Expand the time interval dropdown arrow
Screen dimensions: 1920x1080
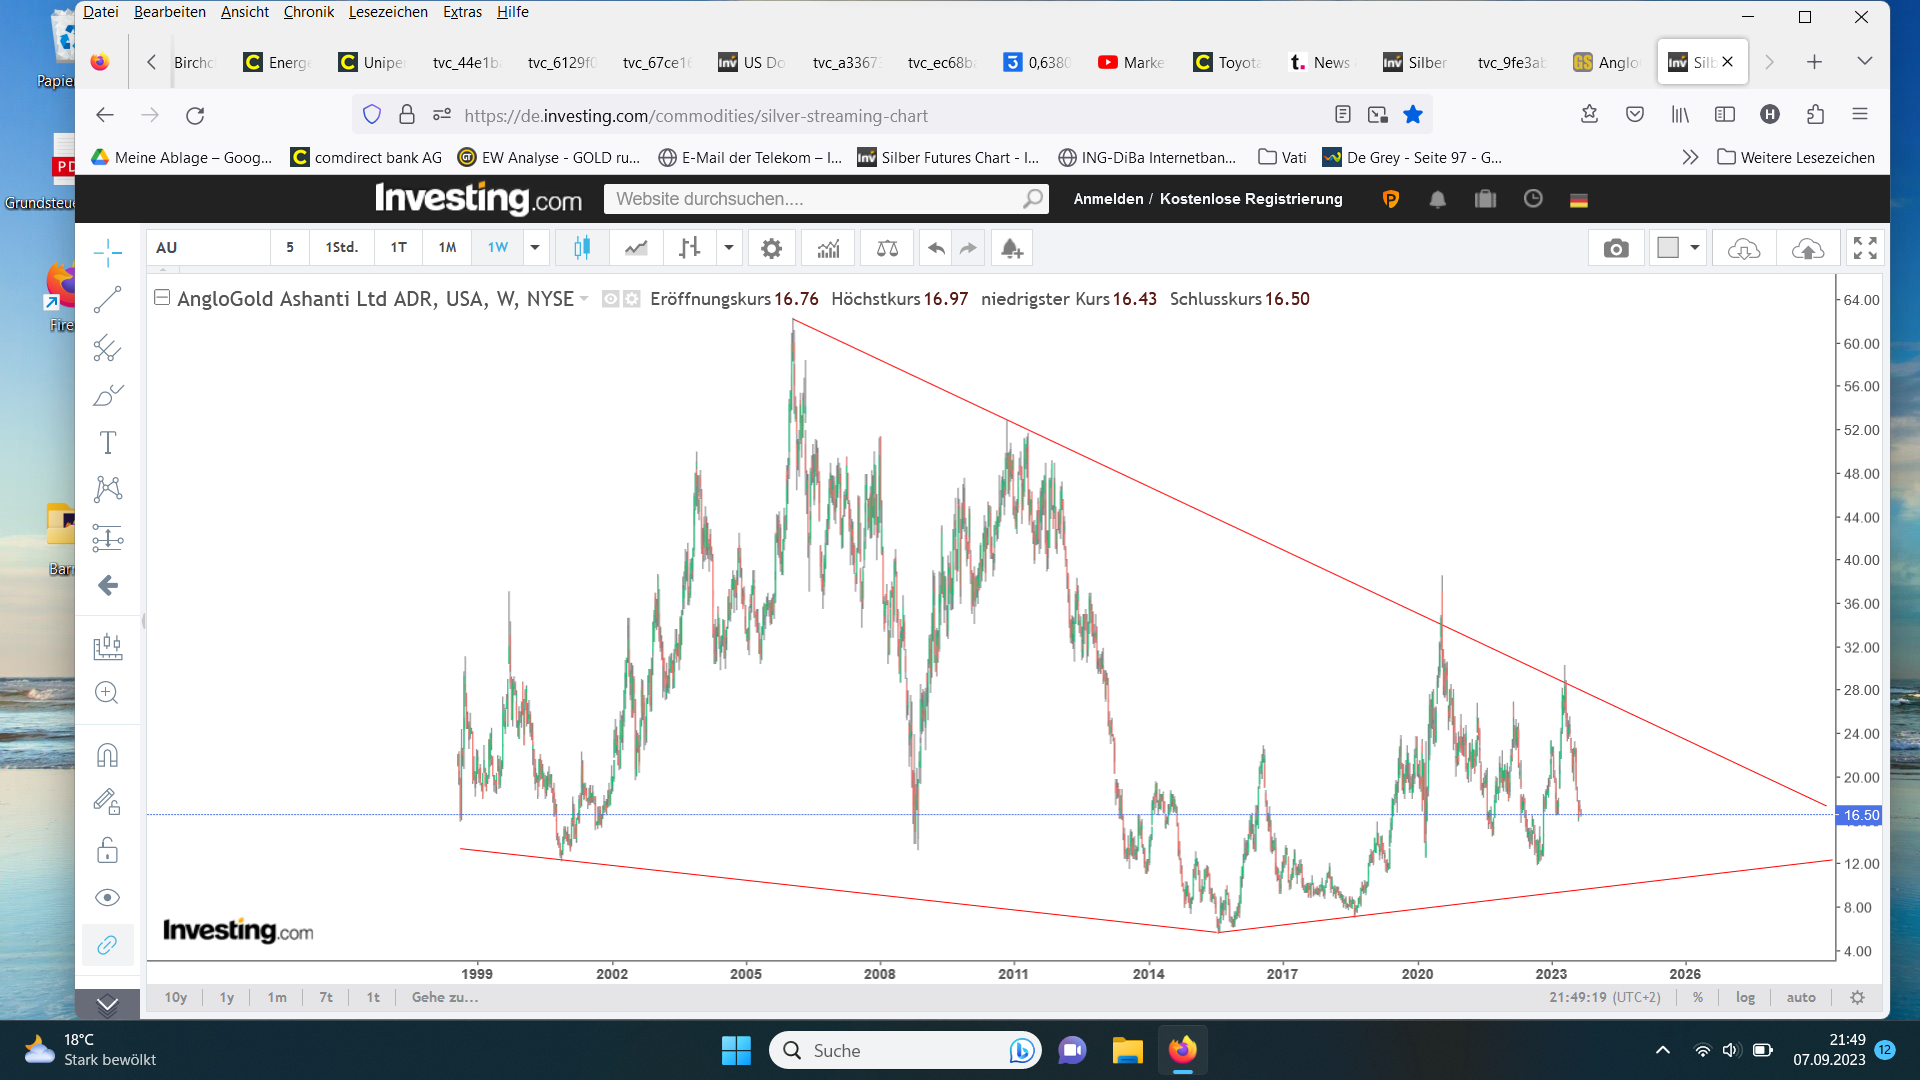coord(535,248)
